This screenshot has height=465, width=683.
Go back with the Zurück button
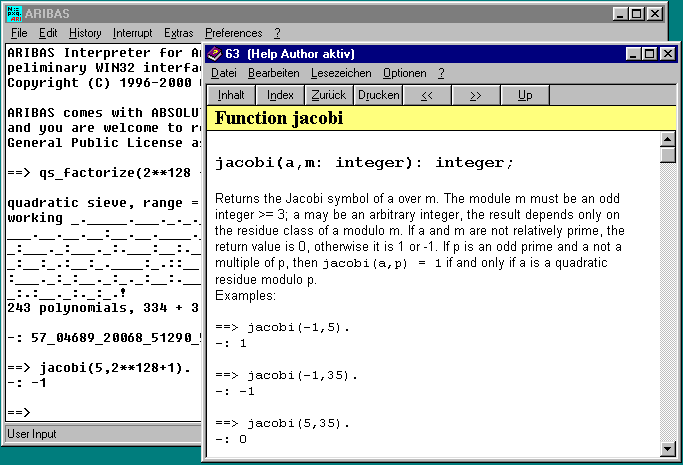point(328,95)
